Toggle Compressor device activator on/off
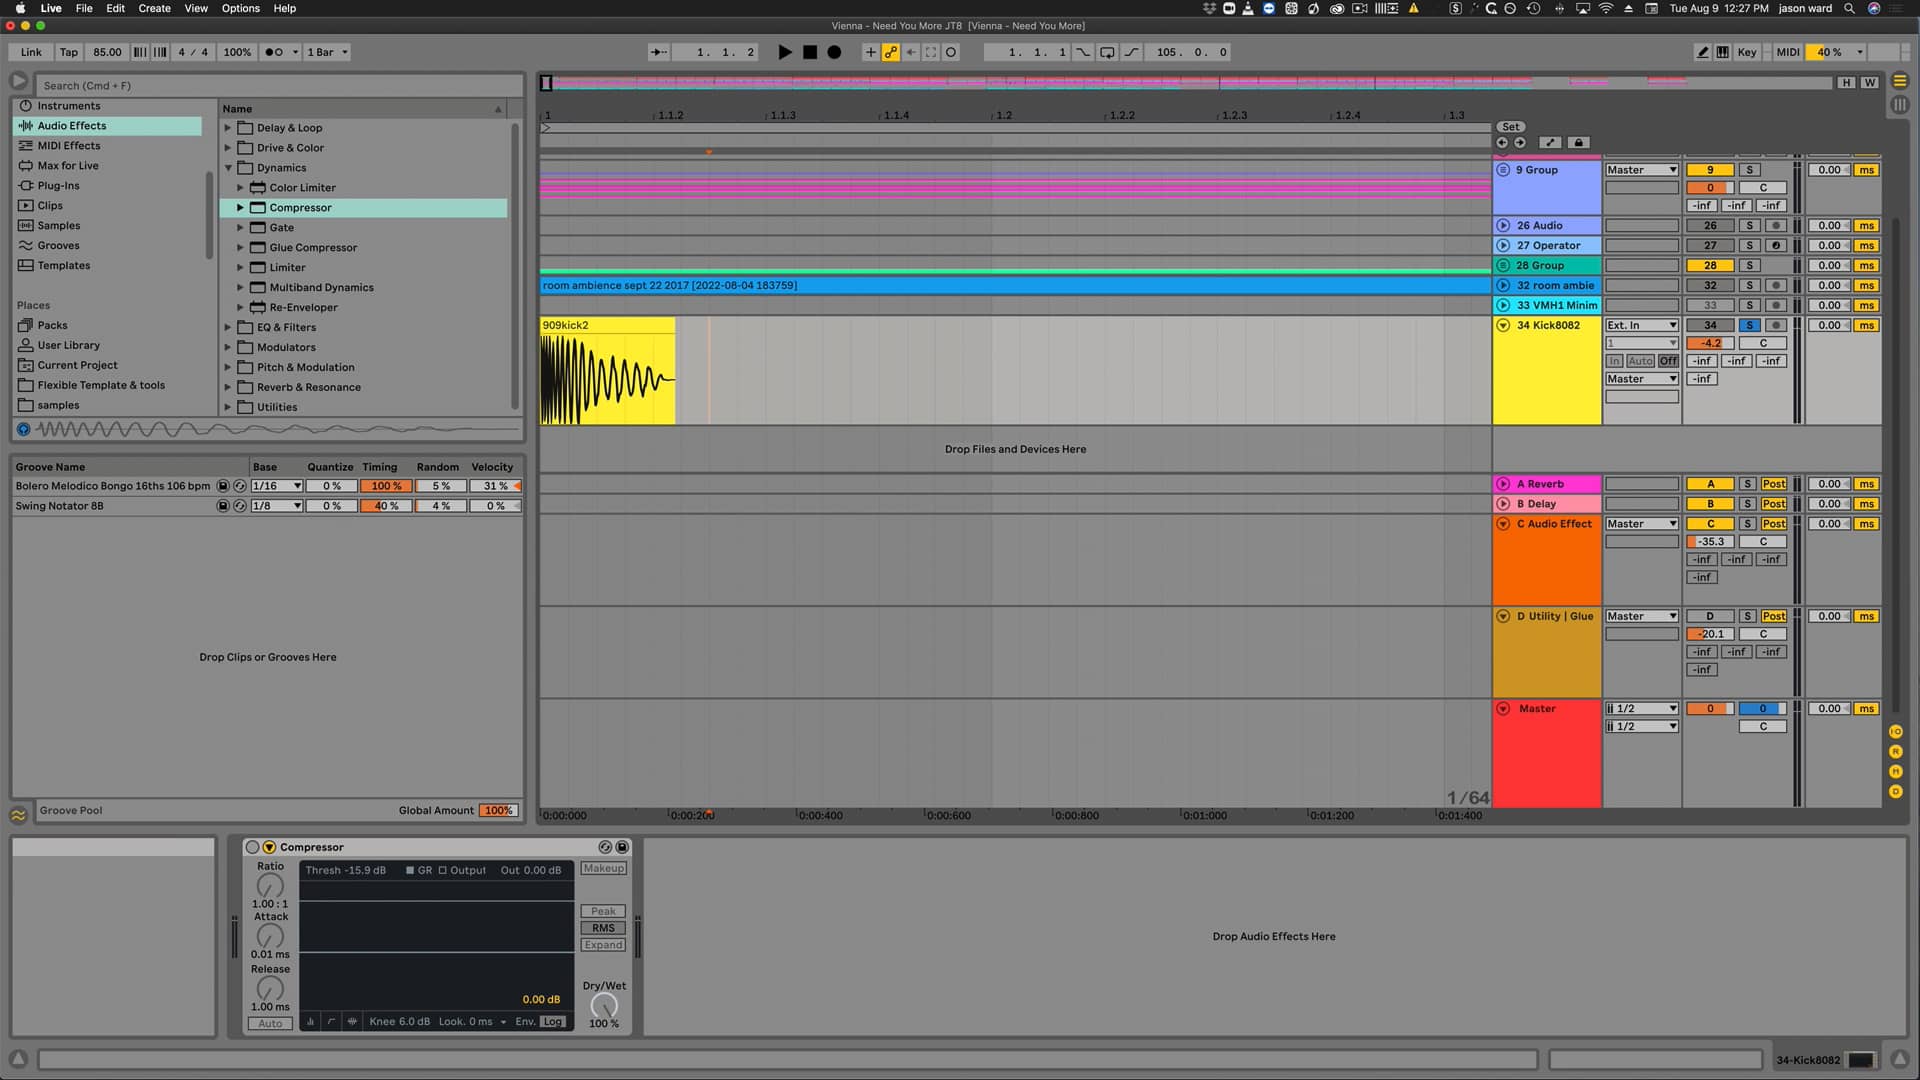This screenshot has height=1080, width=1920. pyautogui.click(x=253, y=847)
